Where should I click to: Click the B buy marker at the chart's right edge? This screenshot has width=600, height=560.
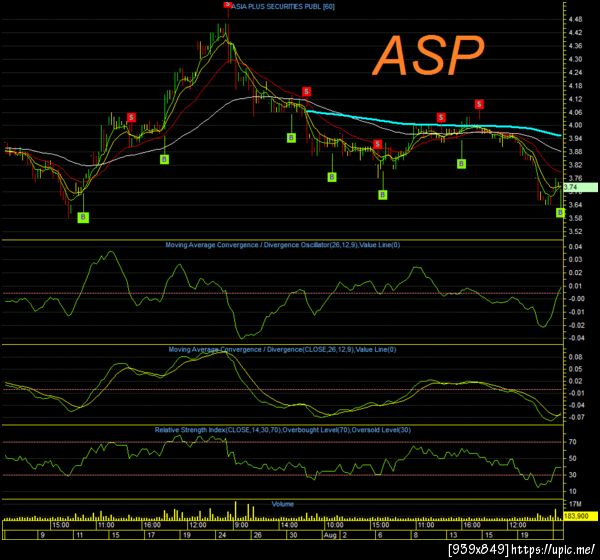(x=560, y=212)
